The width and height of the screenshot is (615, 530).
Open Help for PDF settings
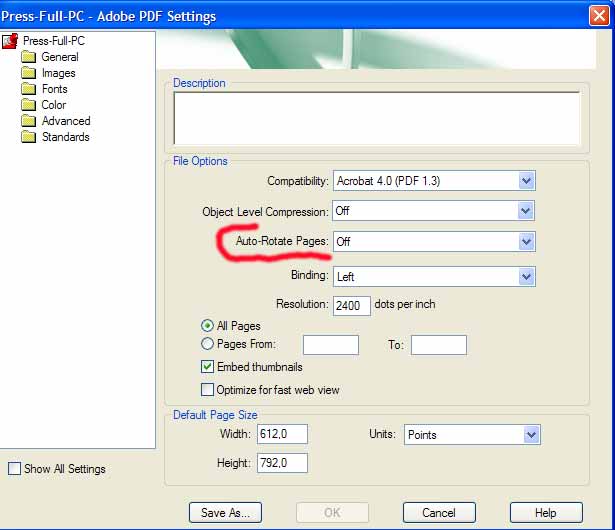pyautogui.click(x=546, y=512)
